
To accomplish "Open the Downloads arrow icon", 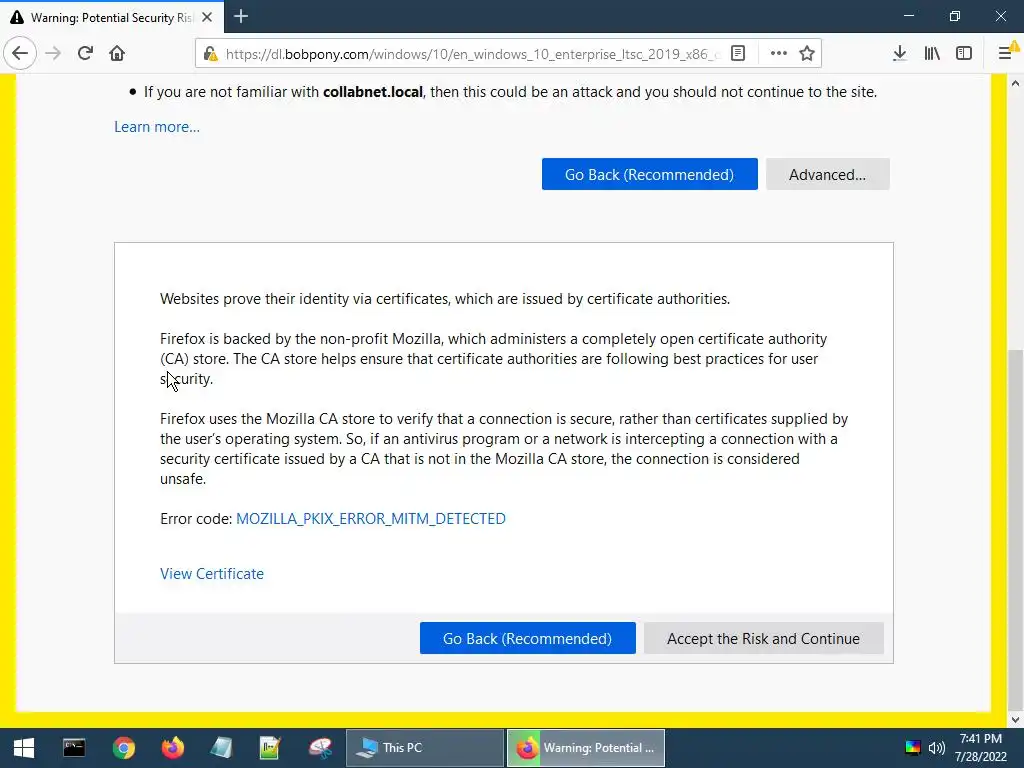I will (899, 54).
